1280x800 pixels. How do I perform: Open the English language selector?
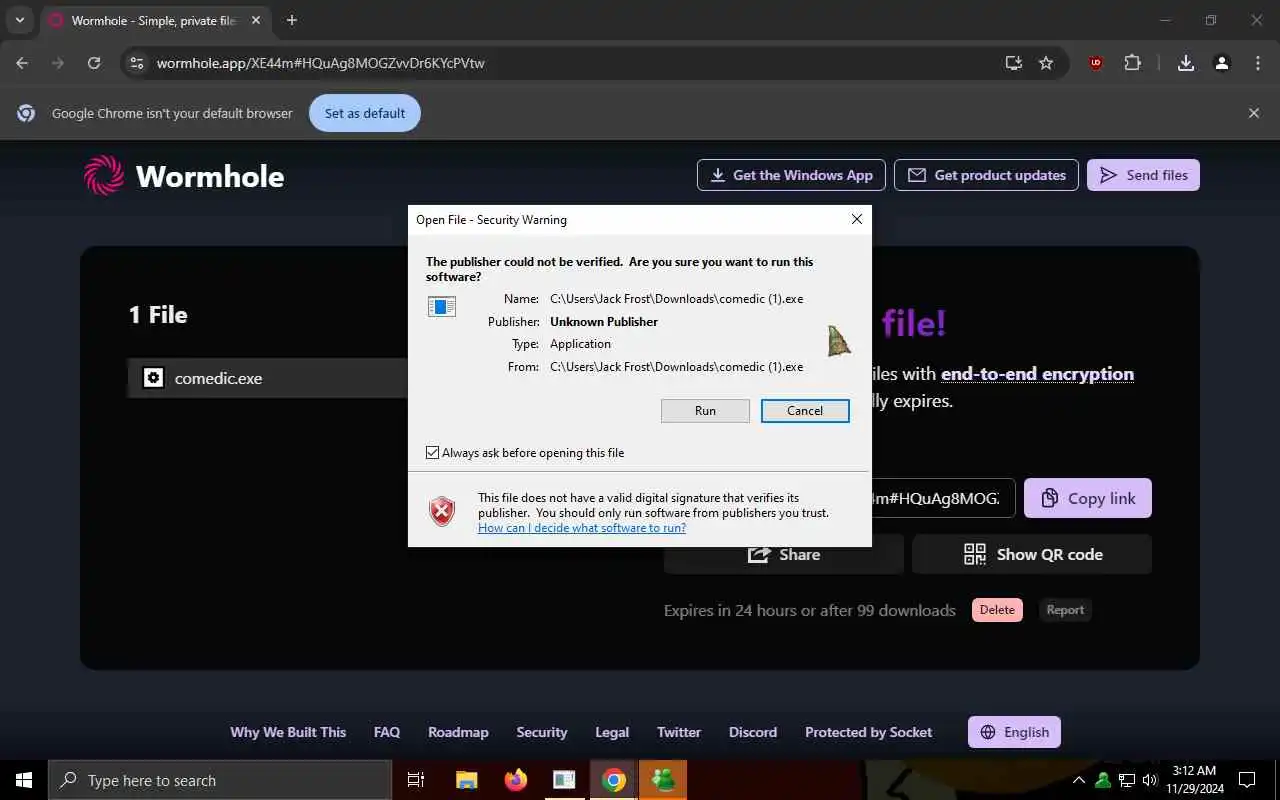1014,732
